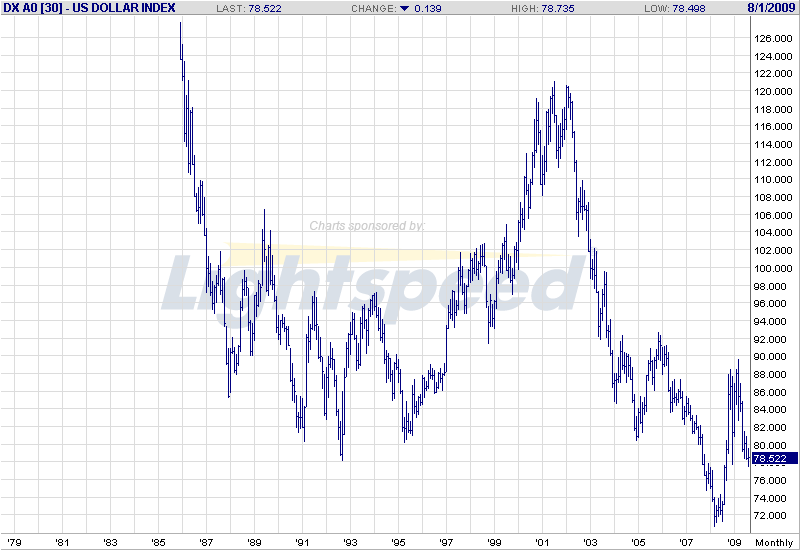Click the '97 year label on time axis
Screen dimensions: 800x550
pyautogui.click(x=446, y=542)
